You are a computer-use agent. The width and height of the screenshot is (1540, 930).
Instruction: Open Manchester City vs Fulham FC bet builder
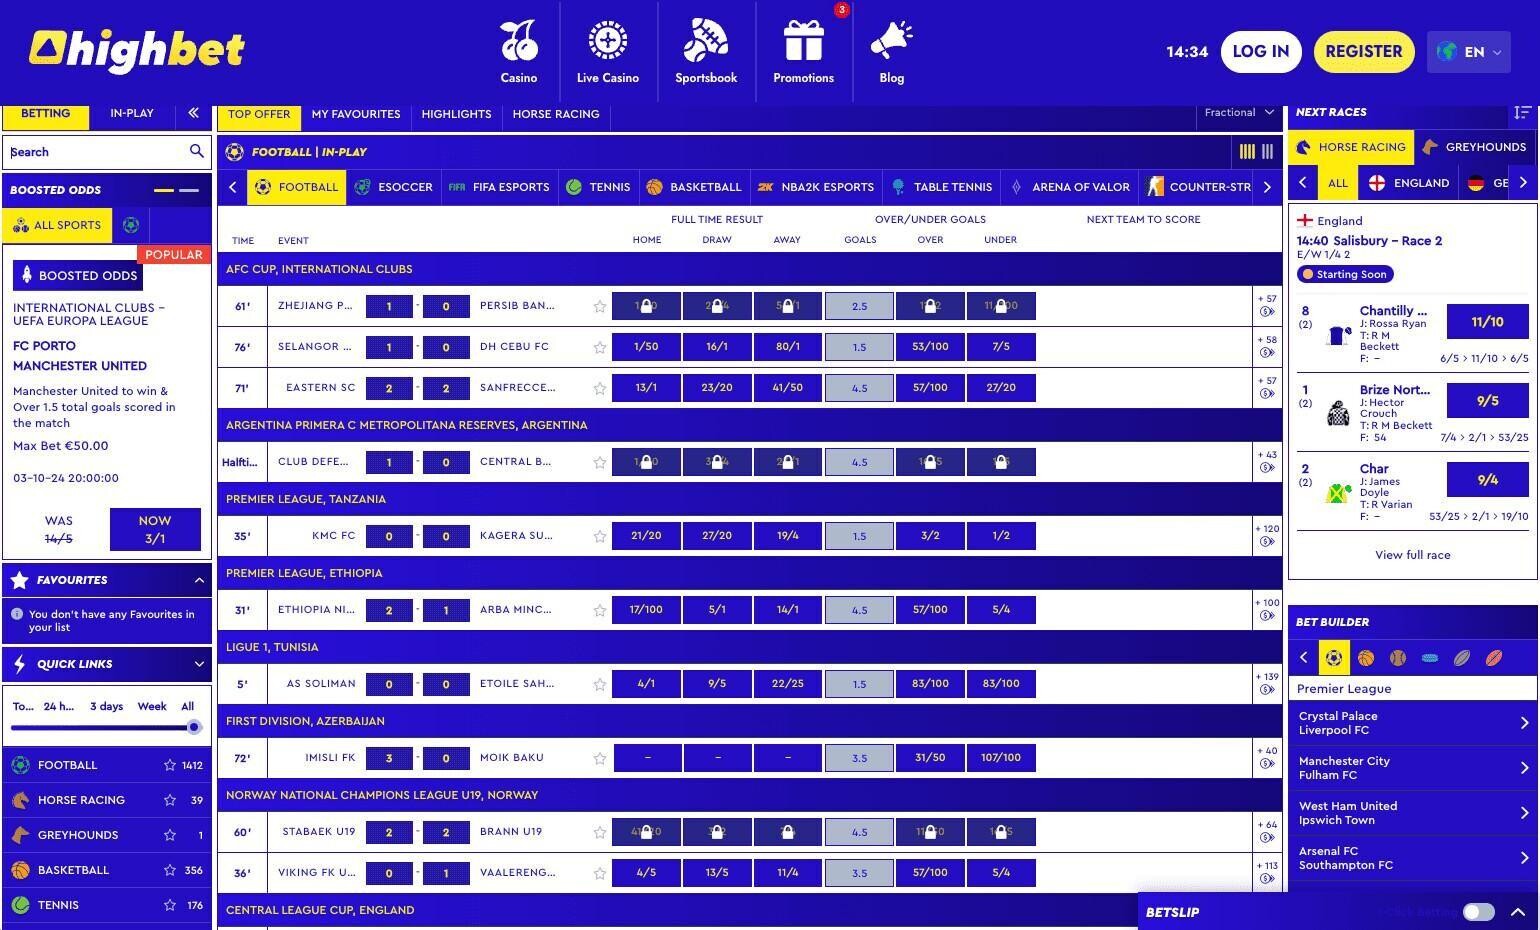[x=1413, y=768]
